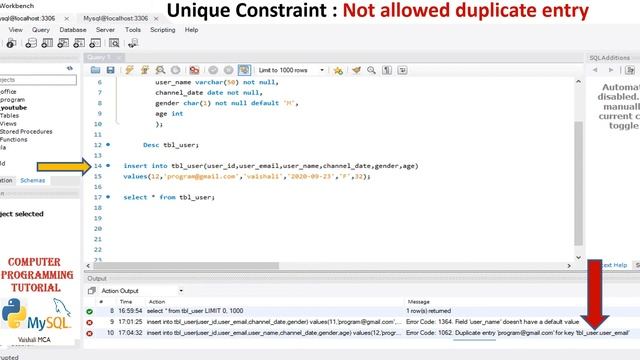Image resolution: width=640 pixels, height=360 pixels.
Task: Click the schema filter objects field
Action: pos(38,80)
